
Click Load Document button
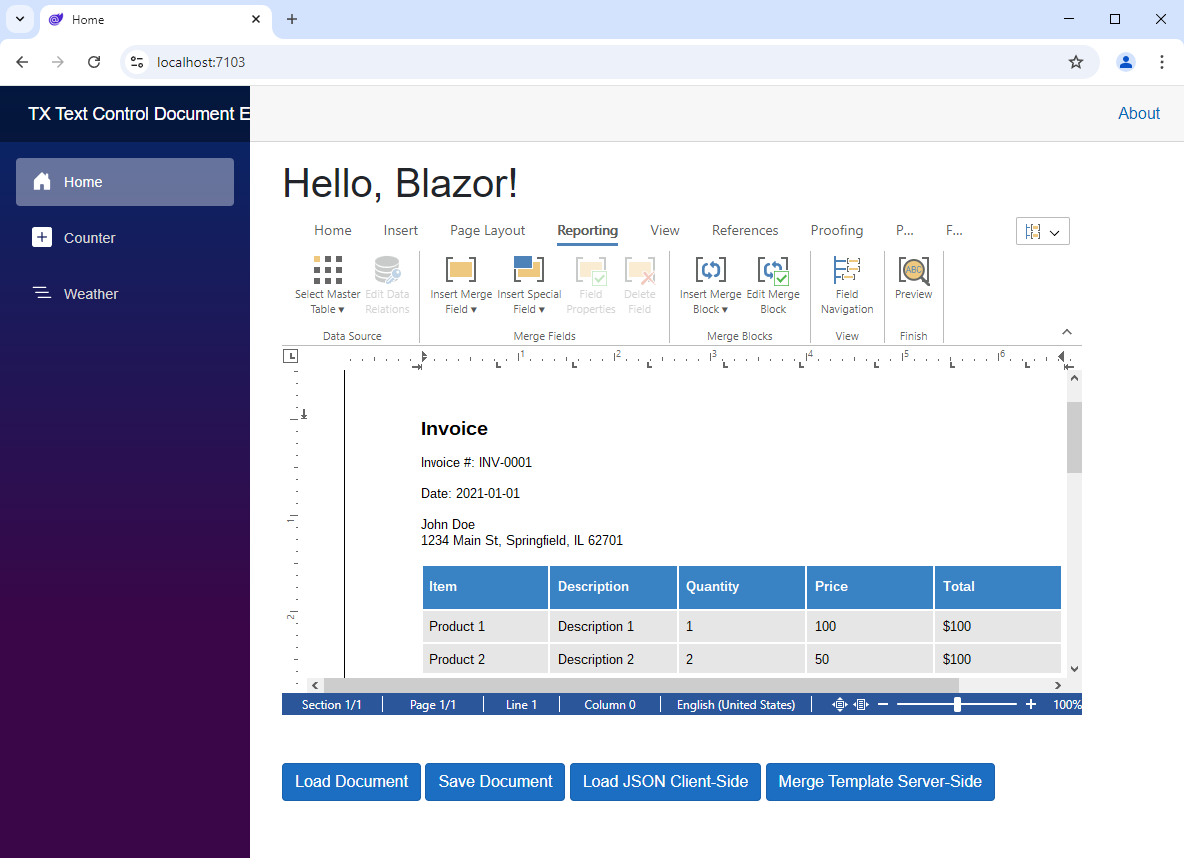point(351,782)
